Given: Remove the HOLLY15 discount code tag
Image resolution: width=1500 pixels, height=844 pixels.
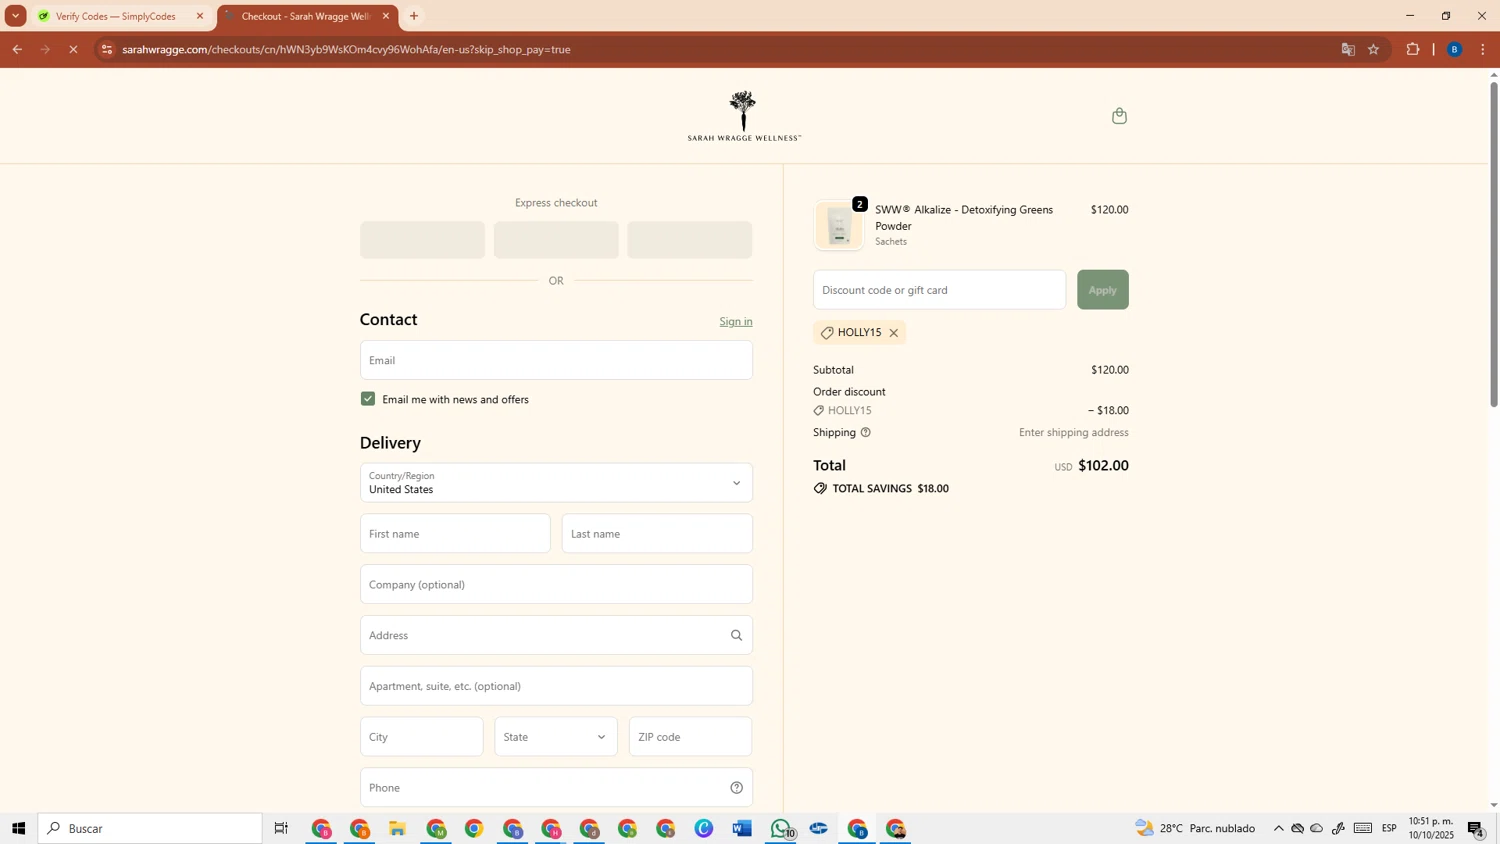Looking at the screenshot, I should [x=894, y=333].
